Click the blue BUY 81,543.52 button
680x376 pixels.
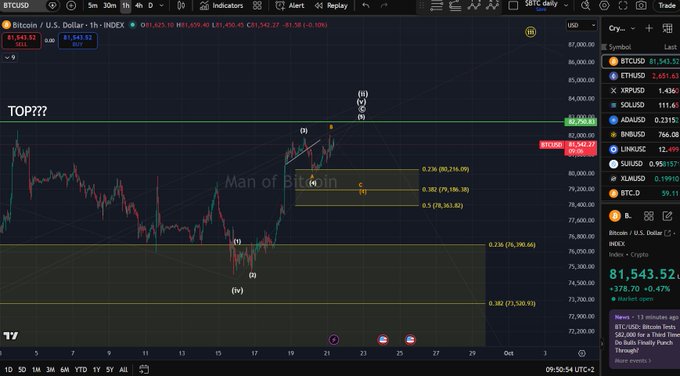(78, 41)
